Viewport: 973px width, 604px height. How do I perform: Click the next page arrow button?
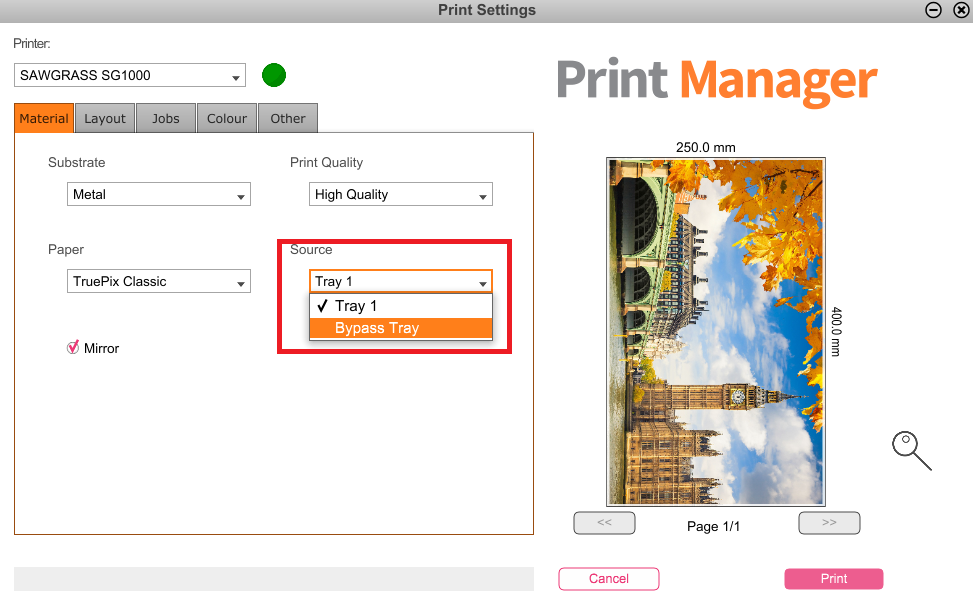pos(828,522)
